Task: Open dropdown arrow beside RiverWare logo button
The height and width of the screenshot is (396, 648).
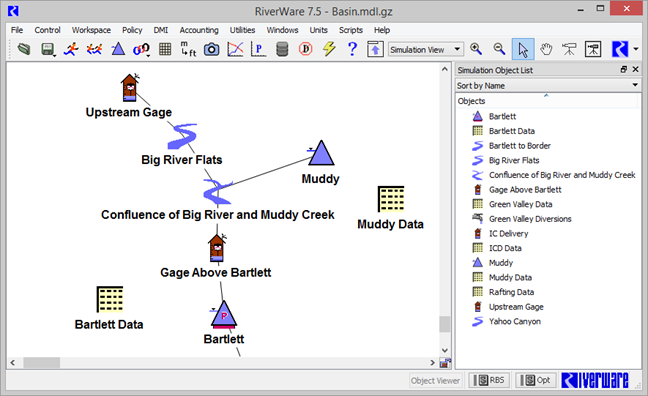Action: pyautogui.click(x=636, y=49)
